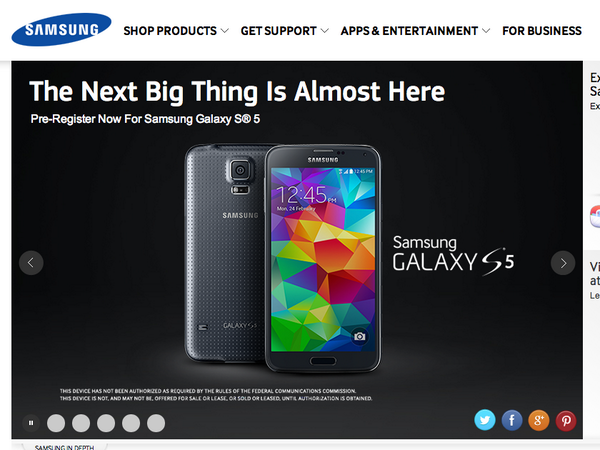Screen dimensions: 600x450
Task: Click The Next Big Thing headline
Action: (237, 91)
